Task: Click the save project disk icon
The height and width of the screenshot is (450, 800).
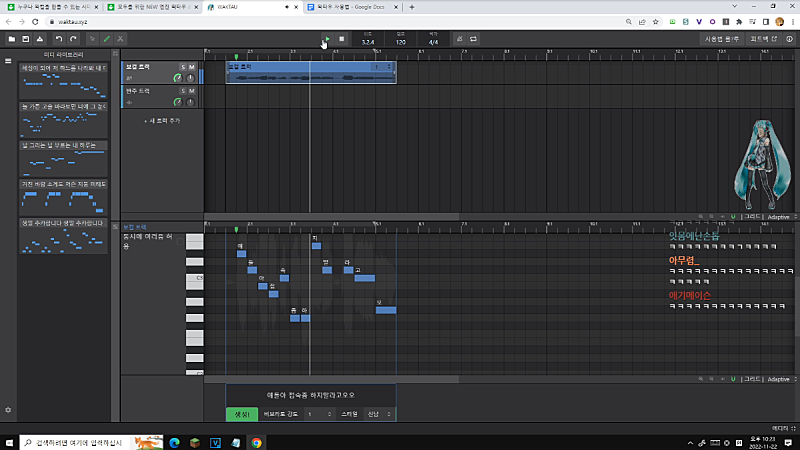Action: [x=25, y=39]
